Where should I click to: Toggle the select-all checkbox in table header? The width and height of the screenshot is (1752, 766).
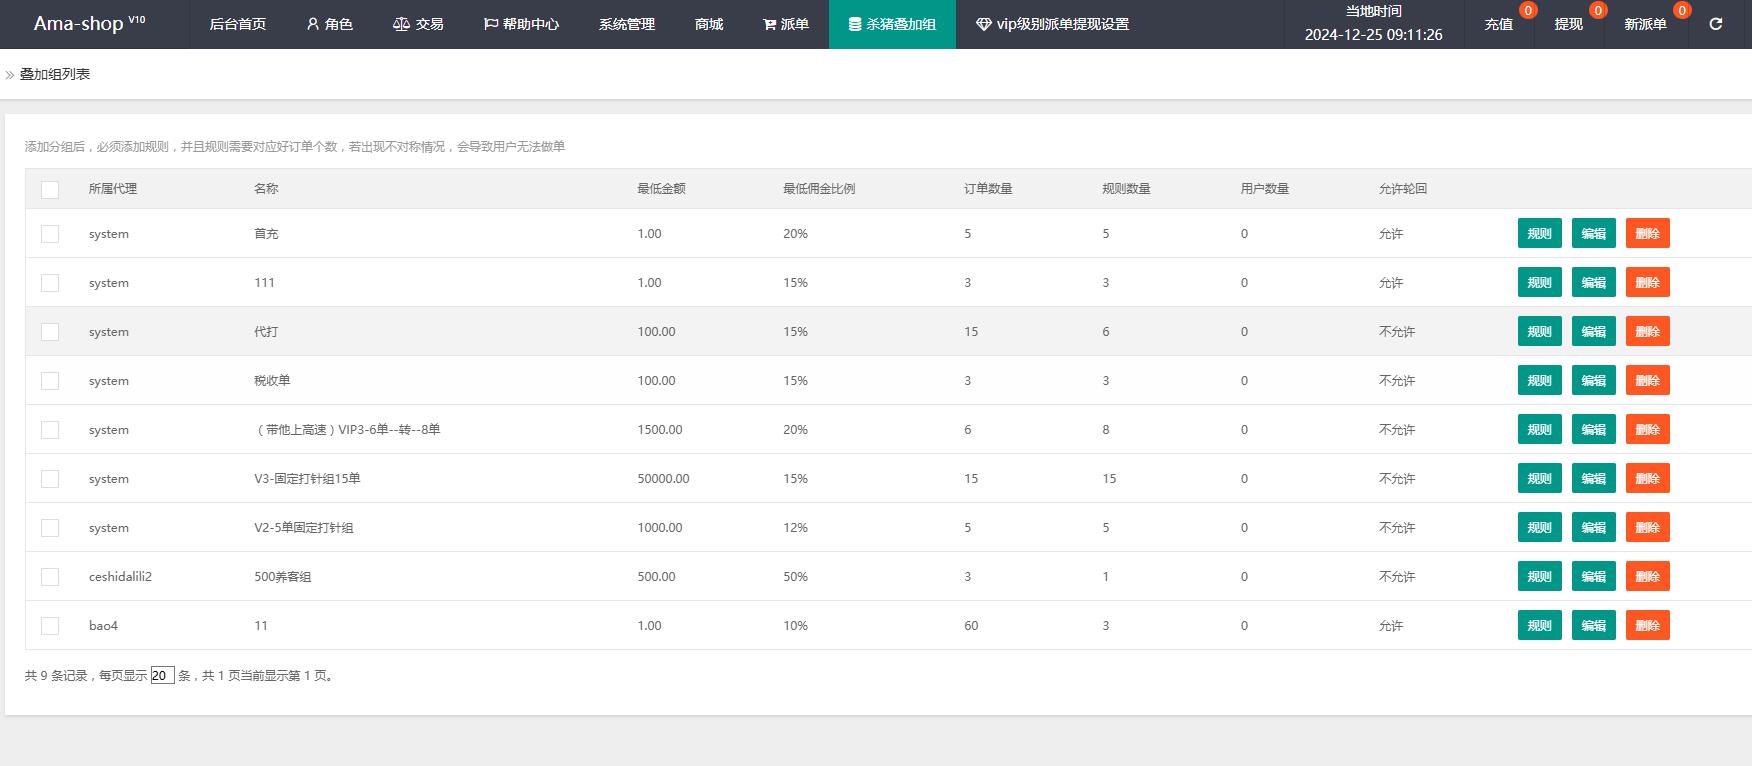pos(50,189)
